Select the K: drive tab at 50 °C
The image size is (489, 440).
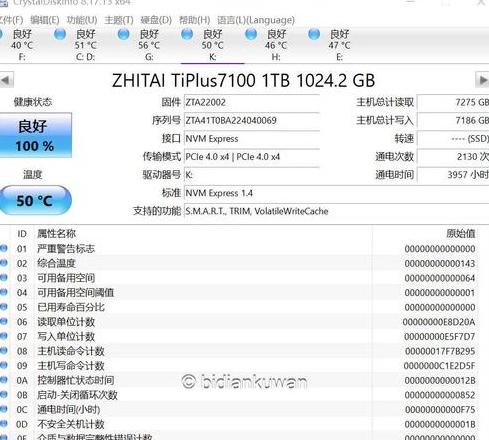[x=212, y=45]
